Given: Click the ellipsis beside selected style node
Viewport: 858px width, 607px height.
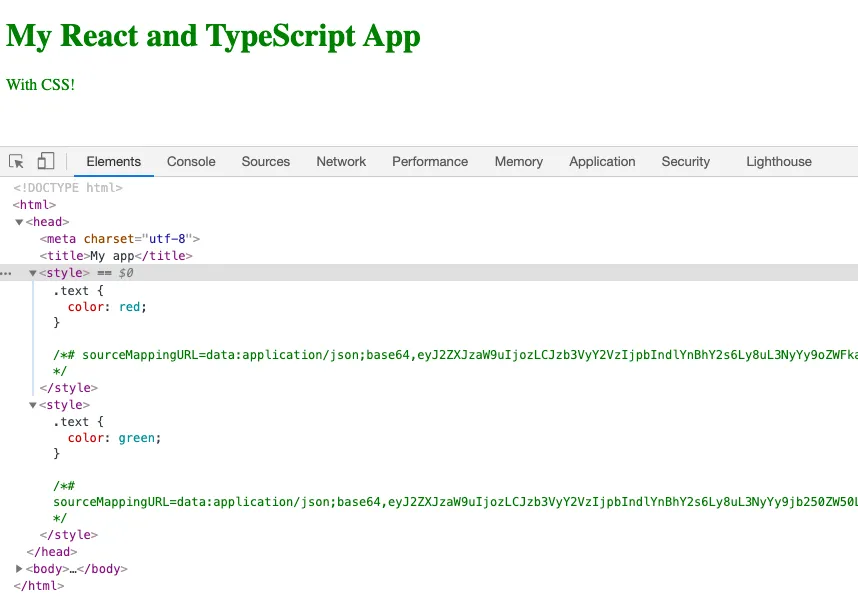Looking at the screenshot, I should click(6, 273).
